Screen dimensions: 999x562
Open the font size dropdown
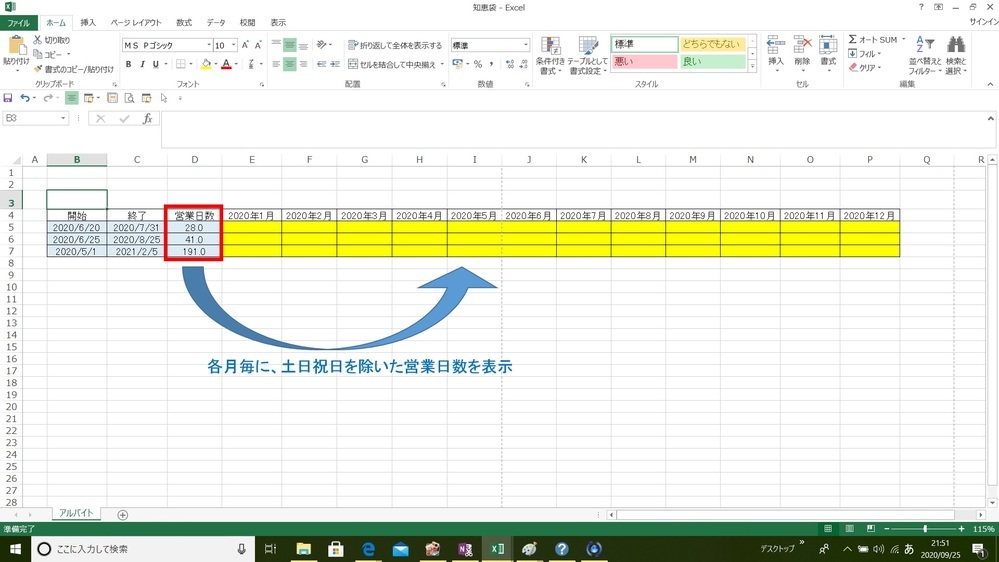[234, 45]
